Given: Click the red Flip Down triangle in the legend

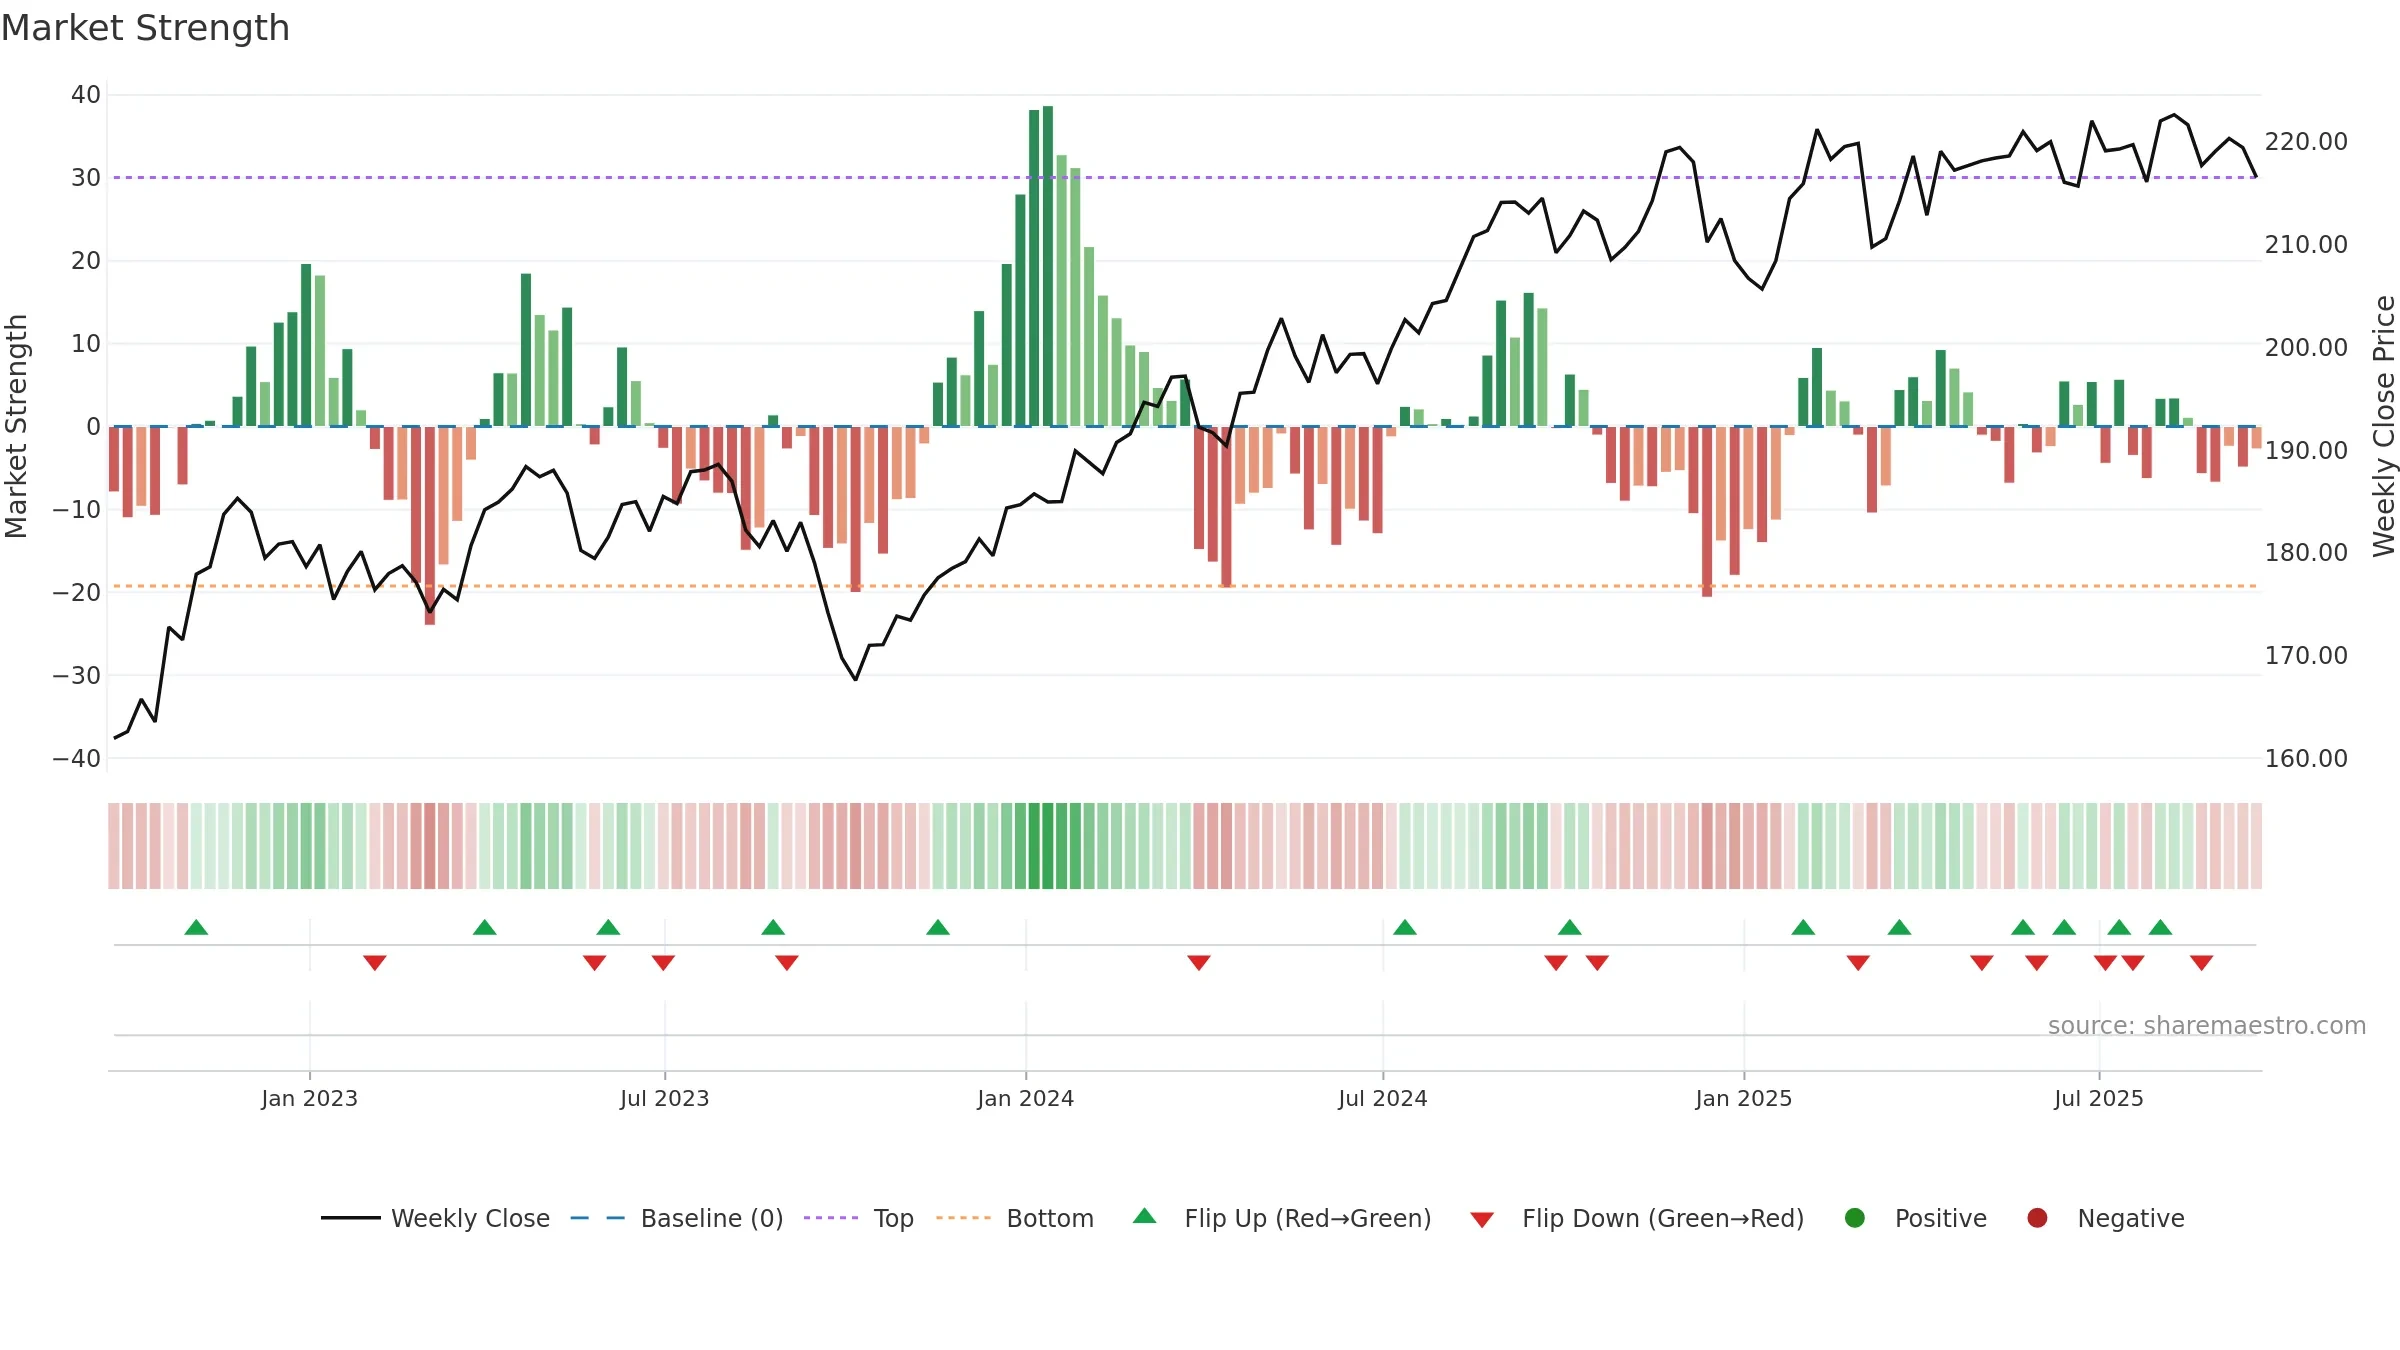Looking at the screenshot, I should click(1482, 1220).
